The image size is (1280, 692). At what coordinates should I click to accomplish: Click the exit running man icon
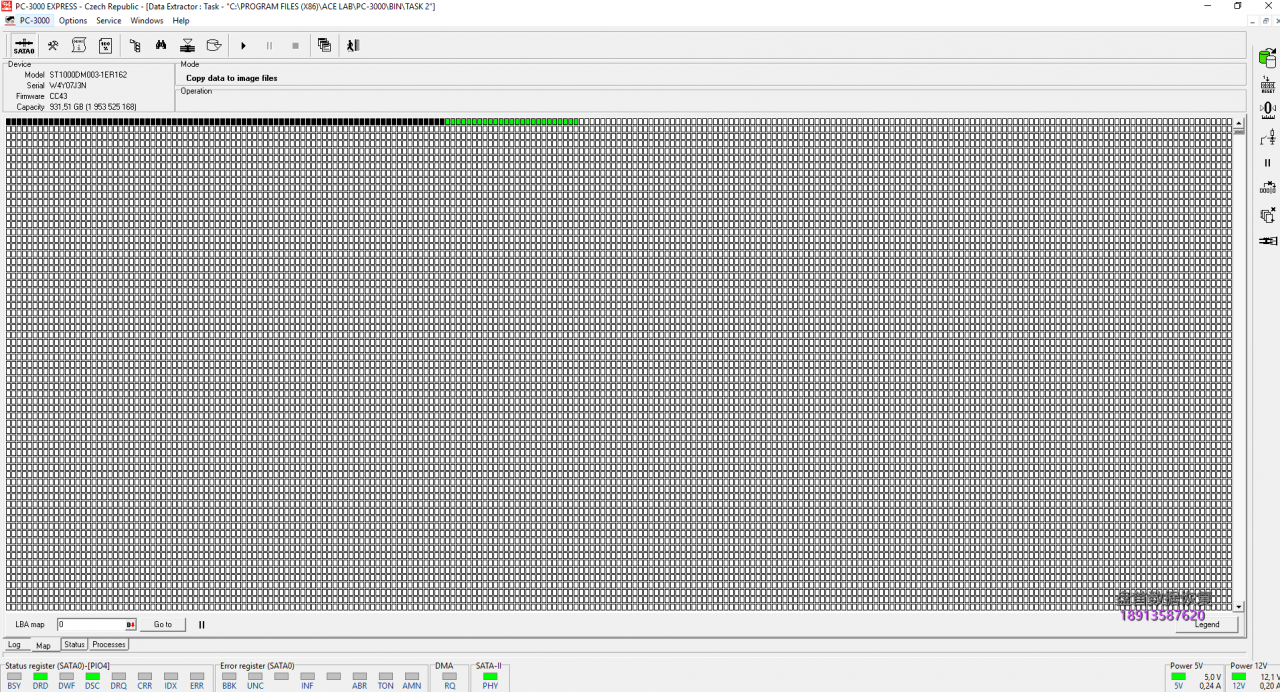(x=352, y=45)
